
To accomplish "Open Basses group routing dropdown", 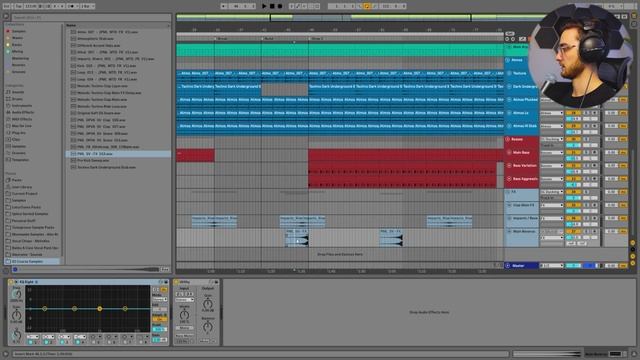I will (552, 139).
